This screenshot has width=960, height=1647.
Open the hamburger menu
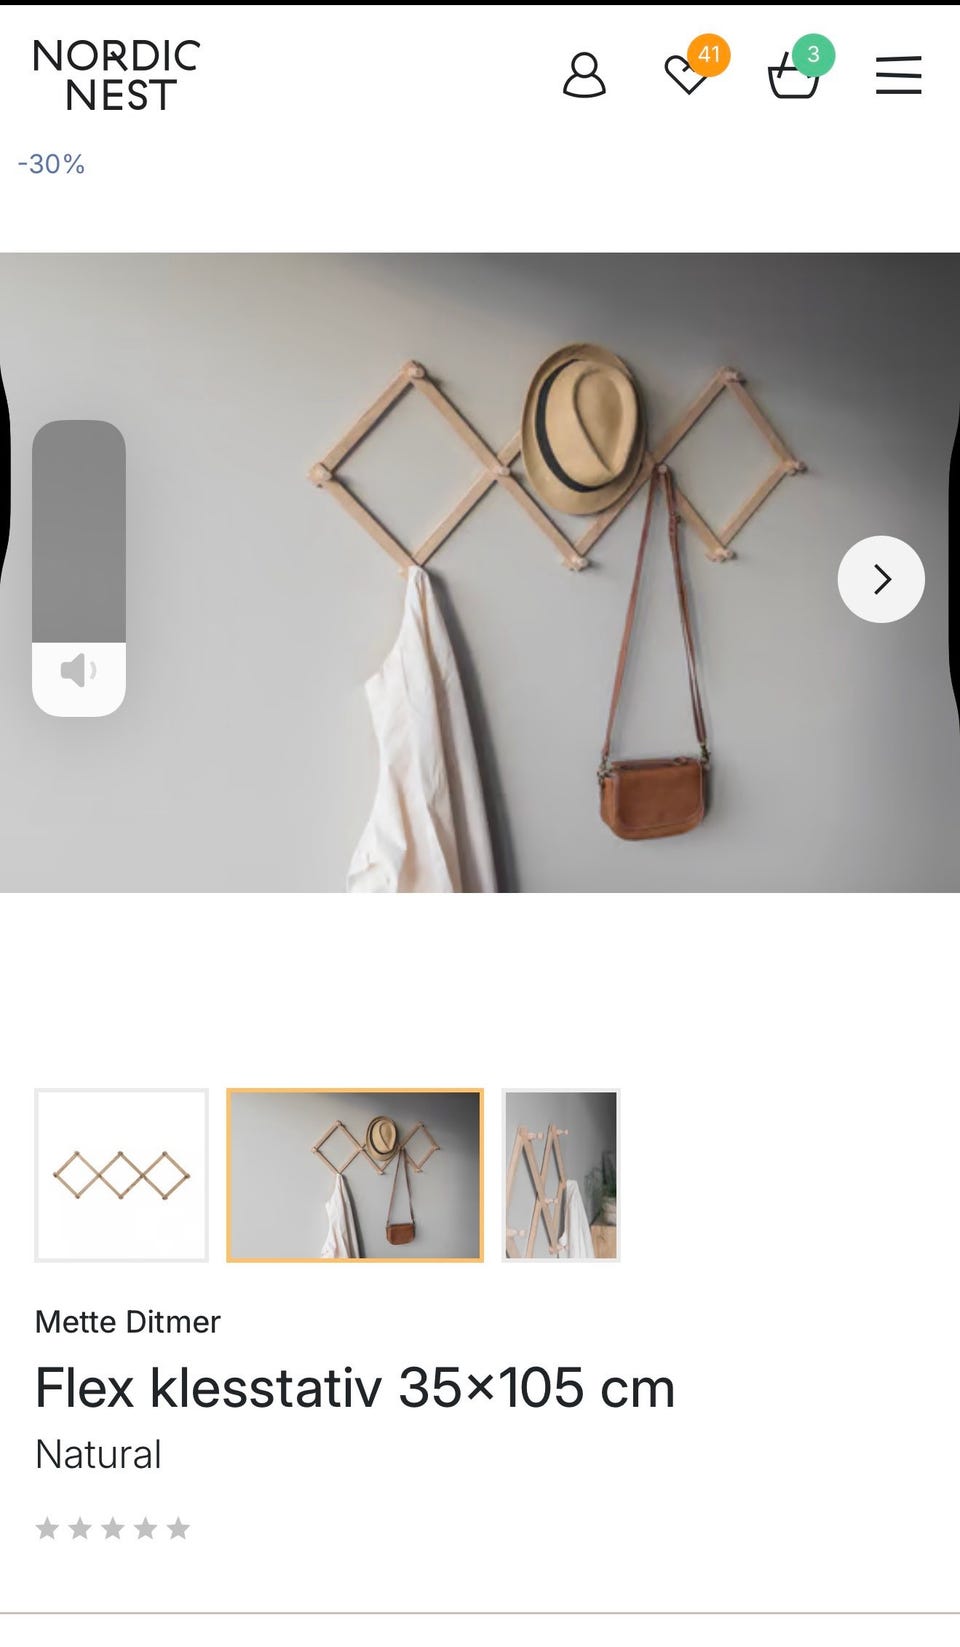(x=898, y=75)
